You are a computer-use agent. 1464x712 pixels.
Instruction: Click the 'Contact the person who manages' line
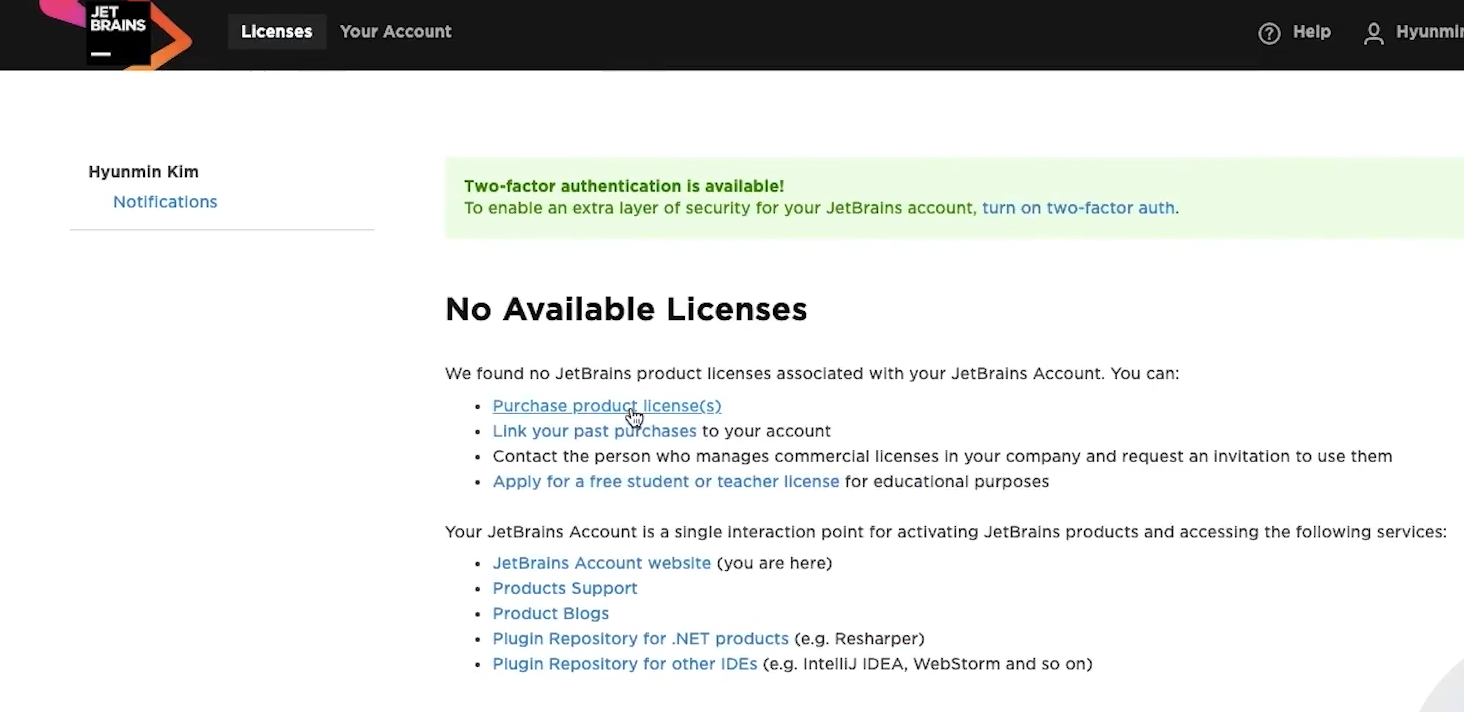(942, 456)
